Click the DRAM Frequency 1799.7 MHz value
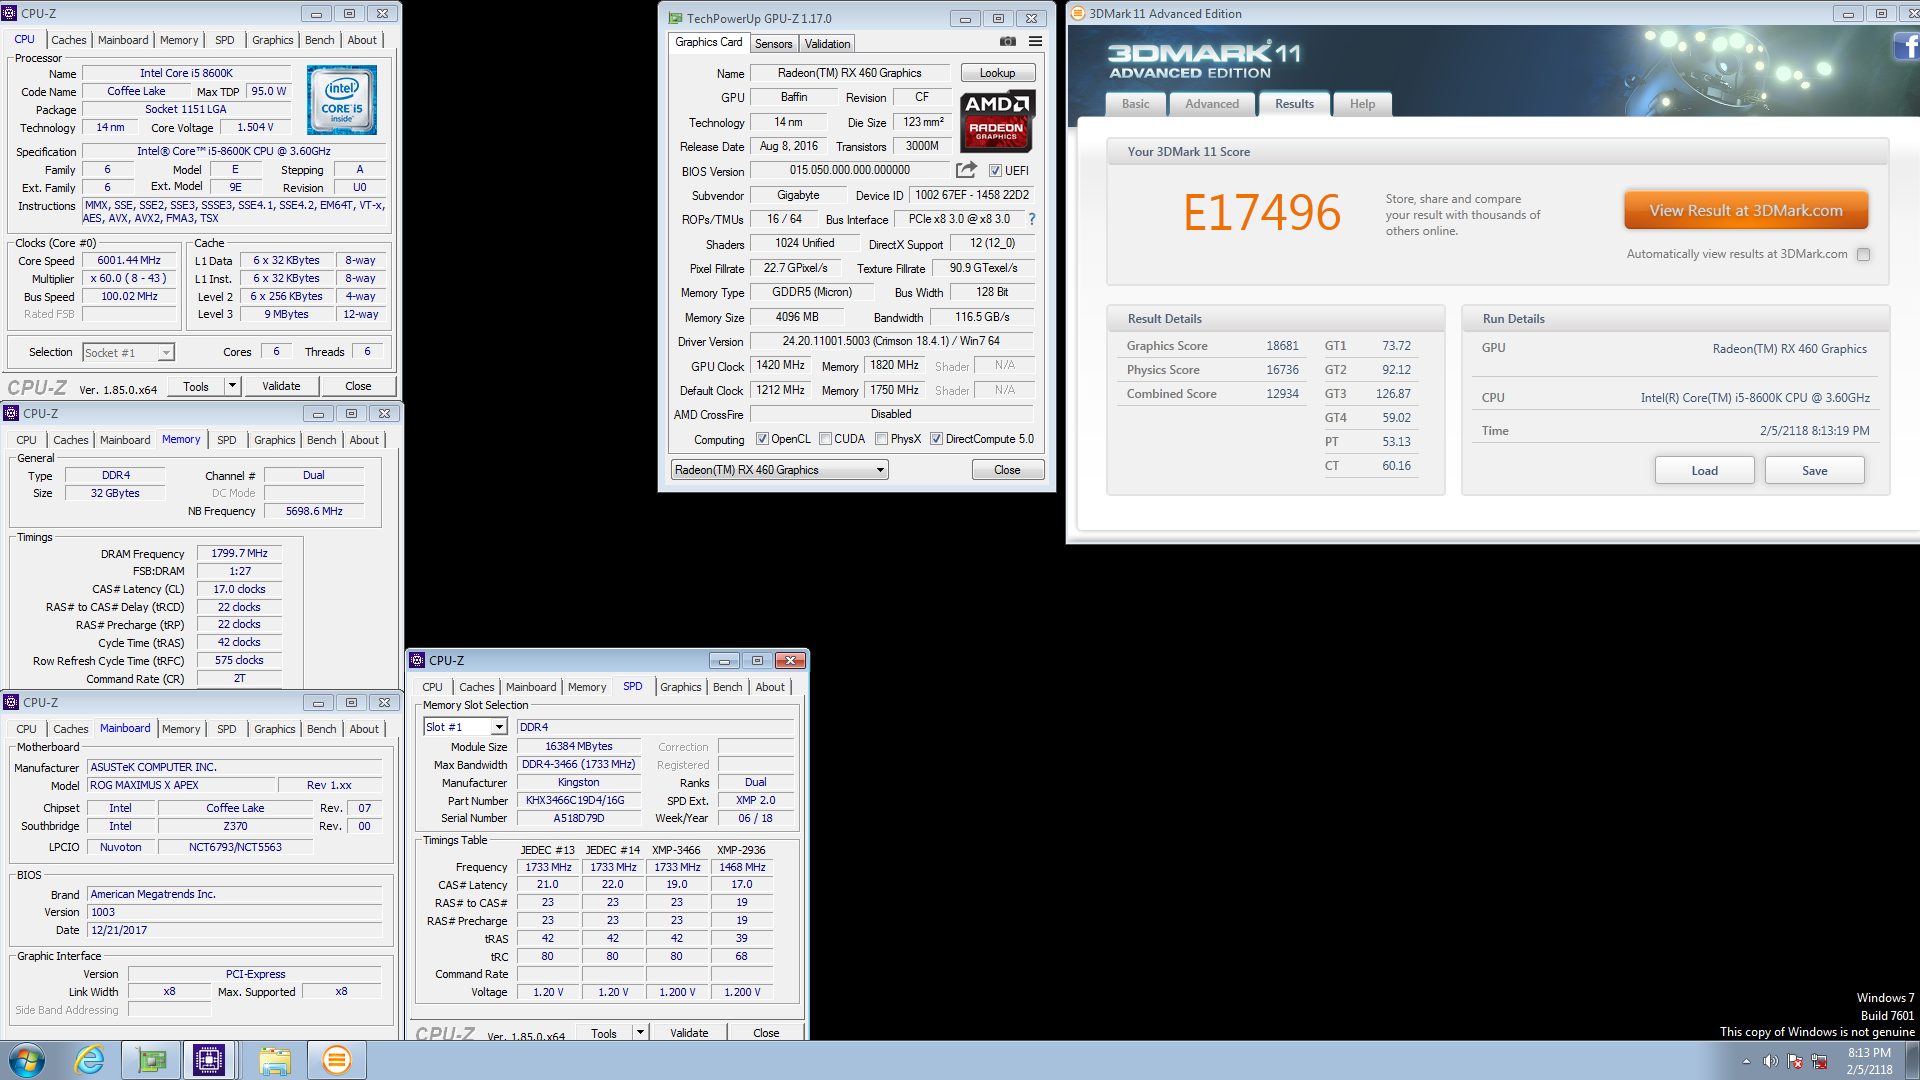Viewport: 1920px width, 1080px height. click(239, 553)
